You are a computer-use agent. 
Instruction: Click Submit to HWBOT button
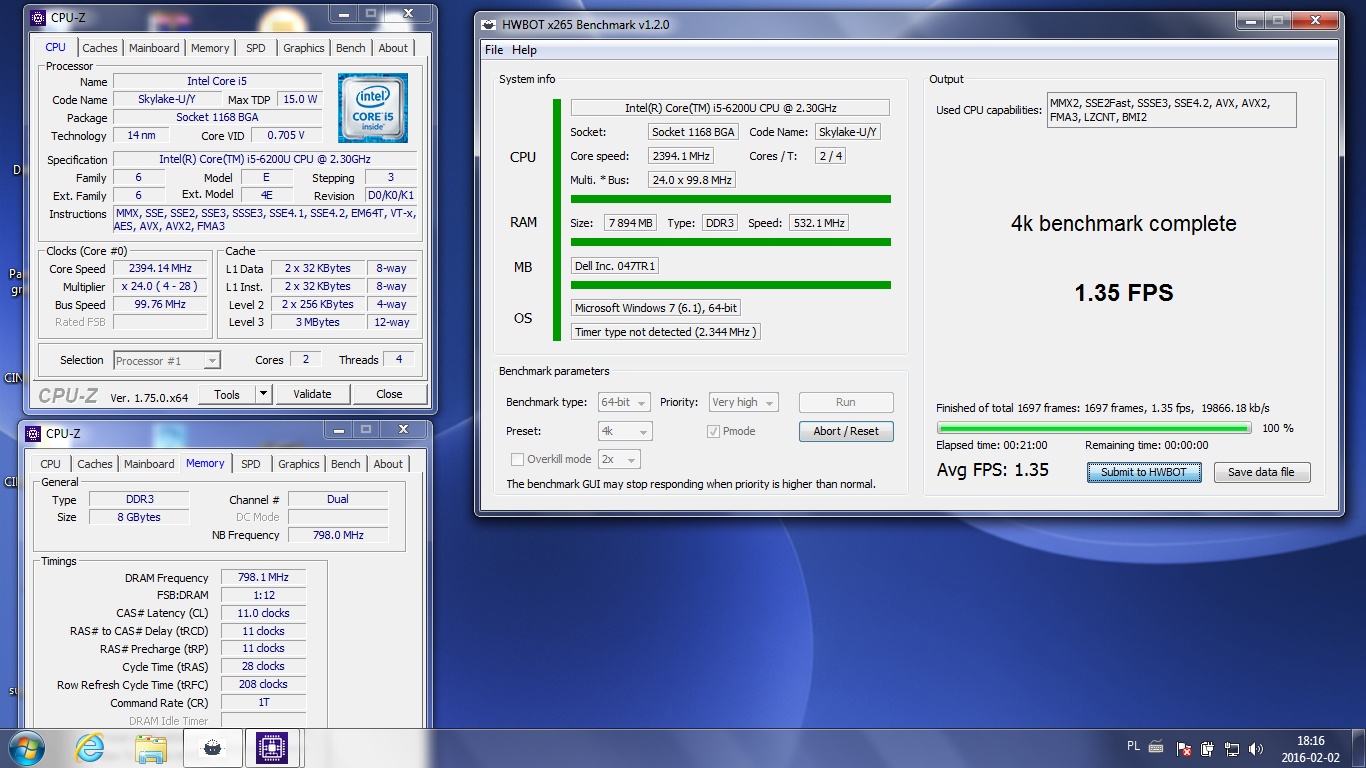coord(1144,472)
